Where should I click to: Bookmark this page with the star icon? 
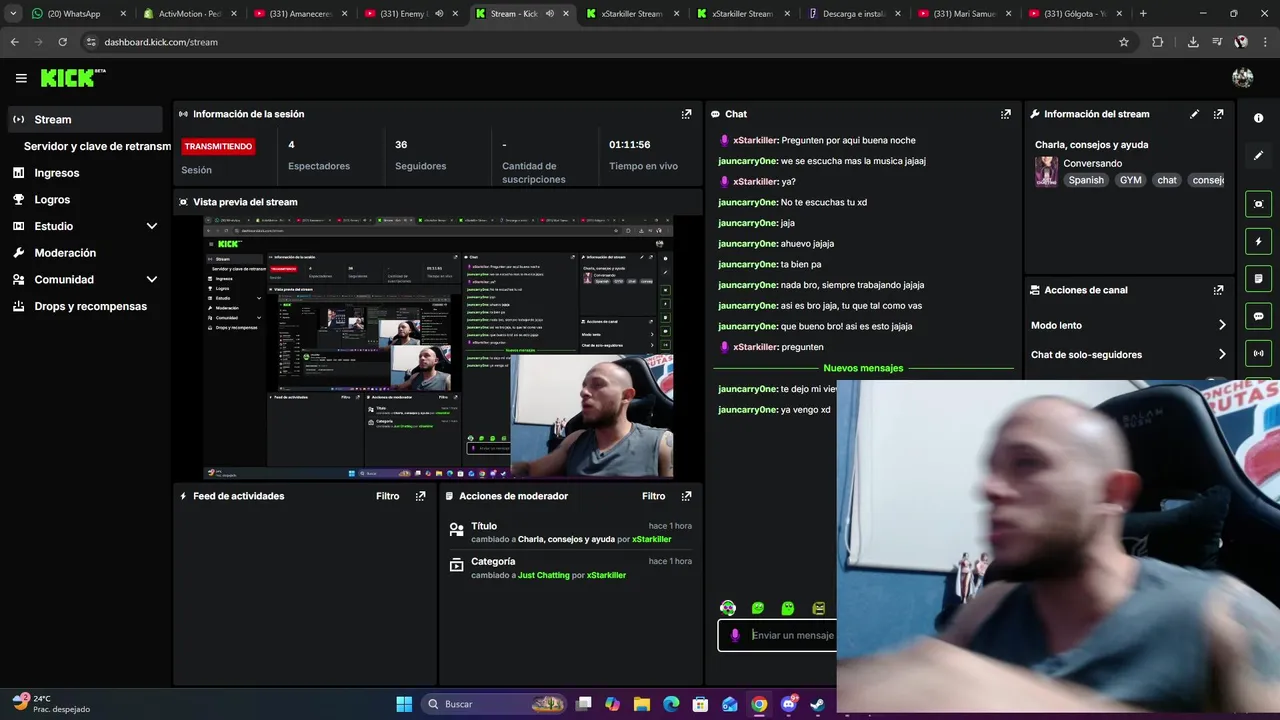pyautogui.click(x=1124, y=42)
